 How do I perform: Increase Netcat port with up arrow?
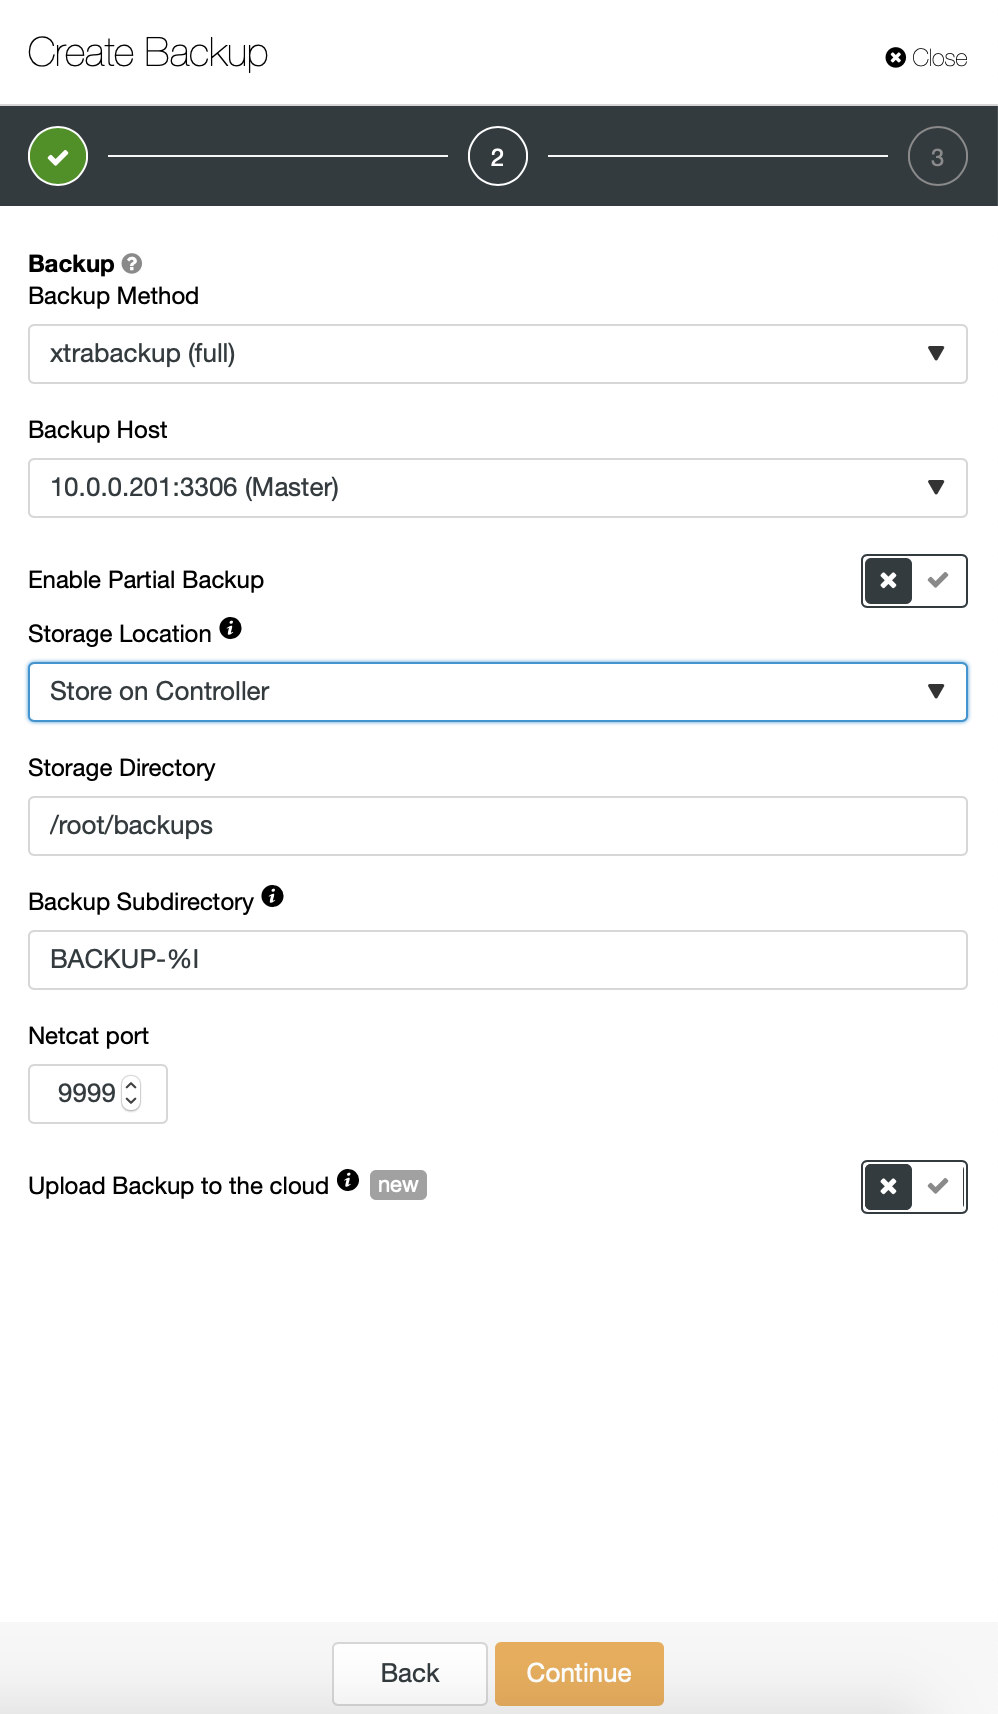pyautogui.click(x=131, y=1085)
